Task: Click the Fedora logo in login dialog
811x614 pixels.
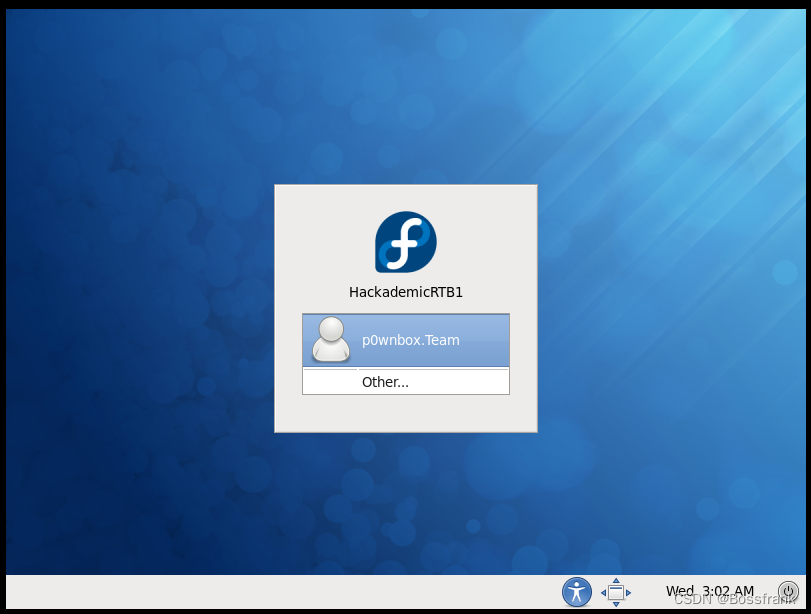Action: (x=406, y=242)
